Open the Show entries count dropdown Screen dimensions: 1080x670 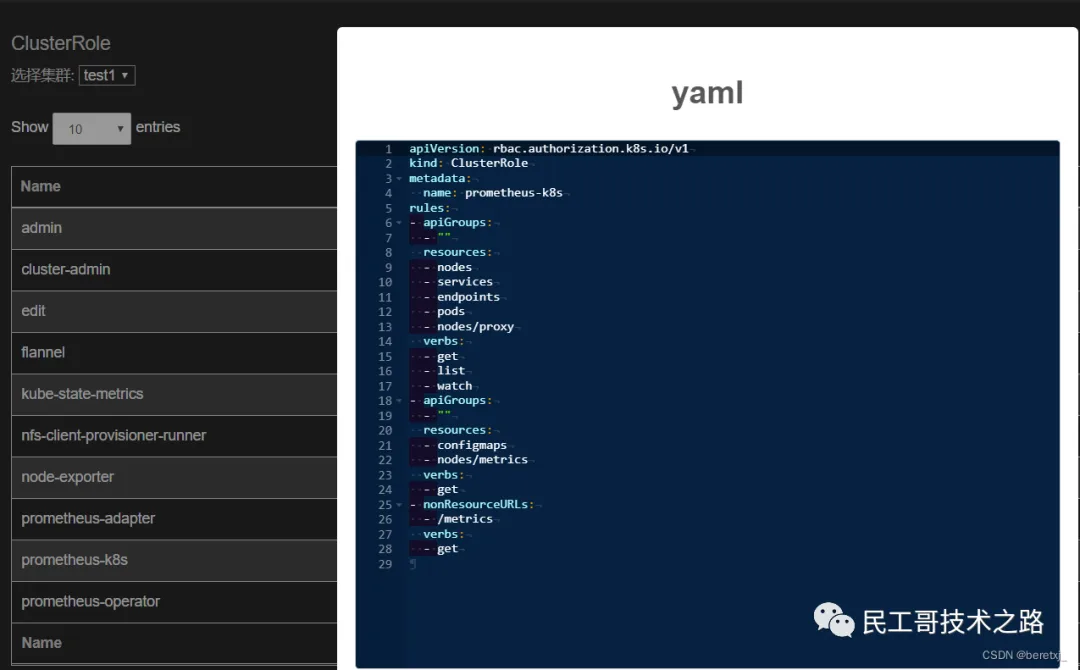92,129
